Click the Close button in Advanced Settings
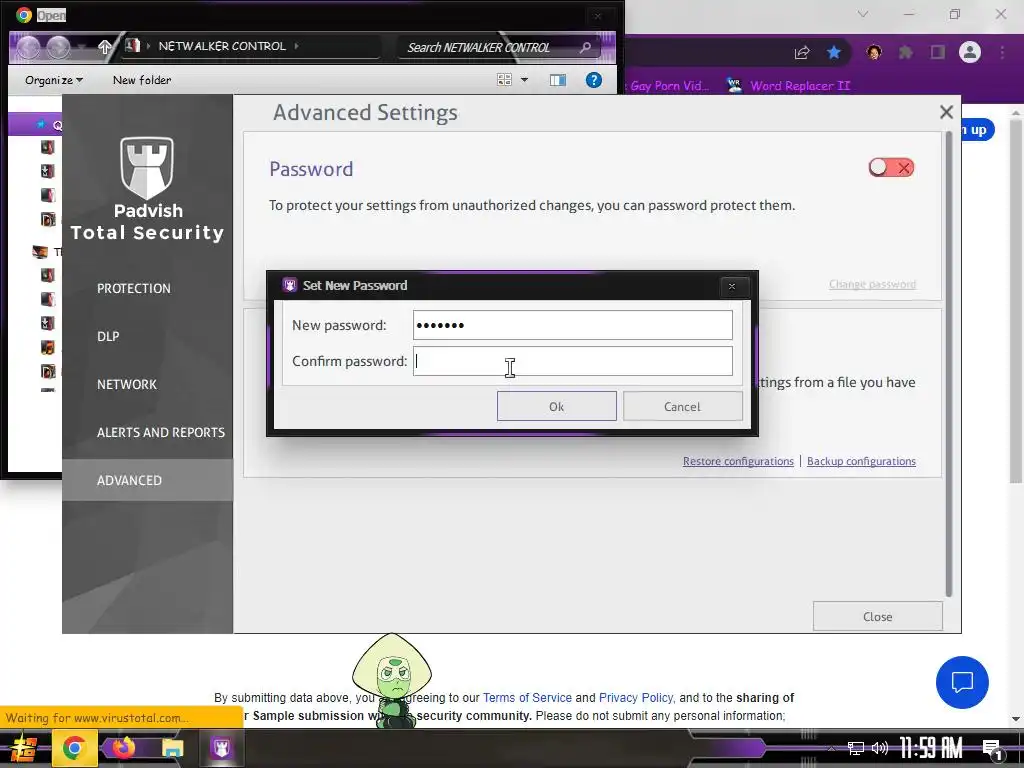 pos(878,616)
